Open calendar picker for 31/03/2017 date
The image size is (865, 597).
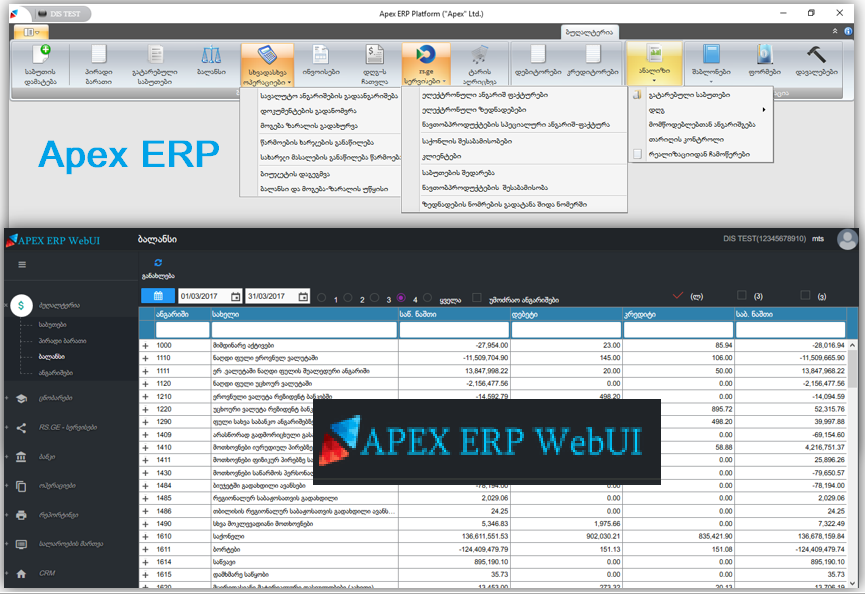point(303,297)
